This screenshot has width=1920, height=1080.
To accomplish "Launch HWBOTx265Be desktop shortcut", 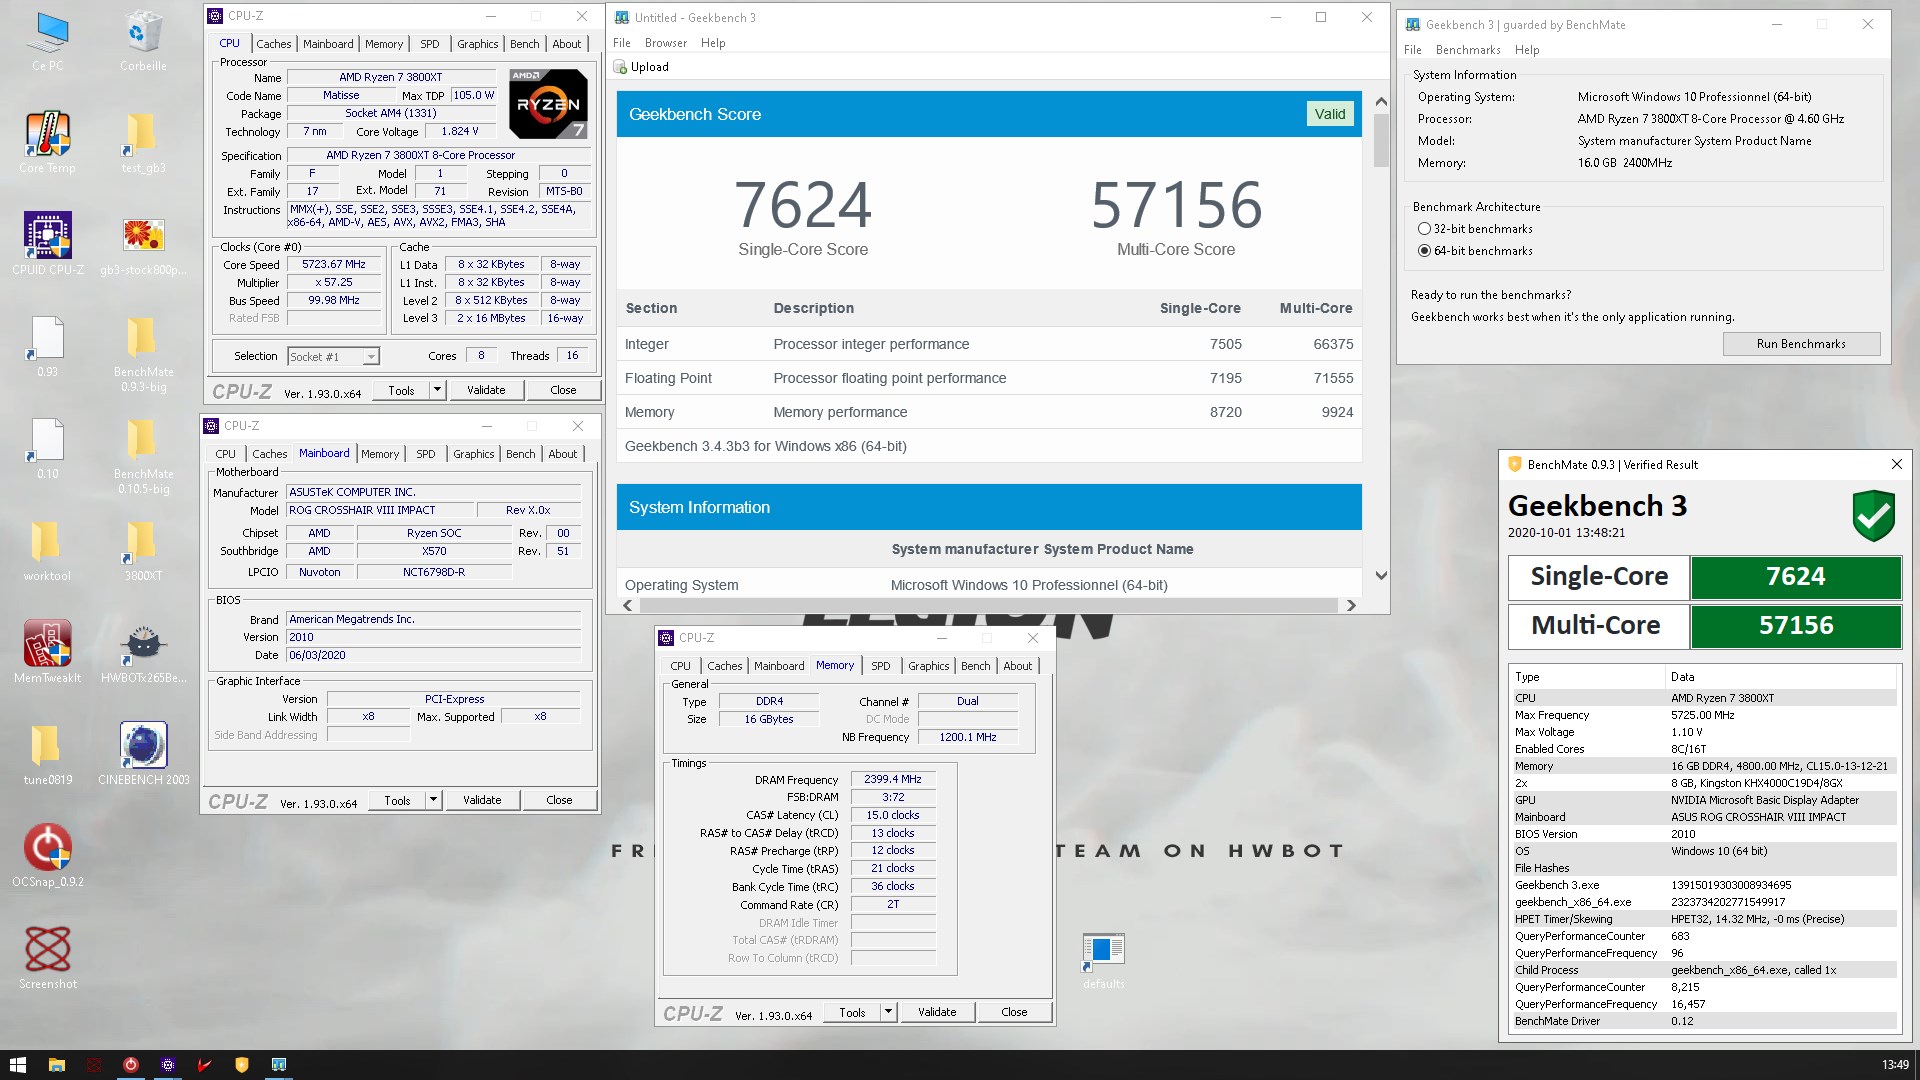I will coord(143,652).
